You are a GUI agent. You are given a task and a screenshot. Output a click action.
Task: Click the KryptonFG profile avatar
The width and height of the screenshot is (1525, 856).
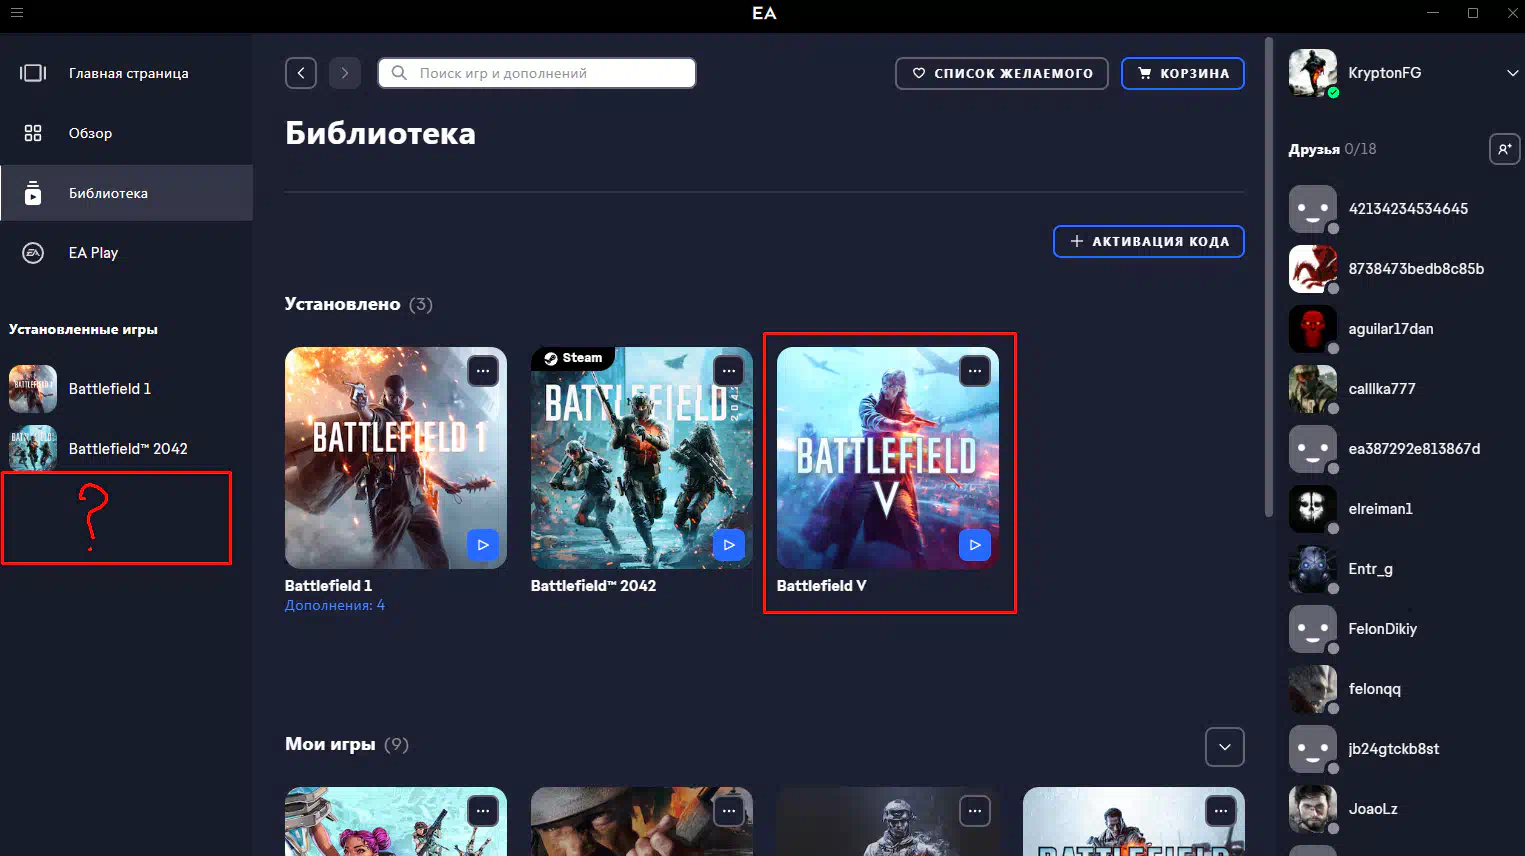(1313, 73)
